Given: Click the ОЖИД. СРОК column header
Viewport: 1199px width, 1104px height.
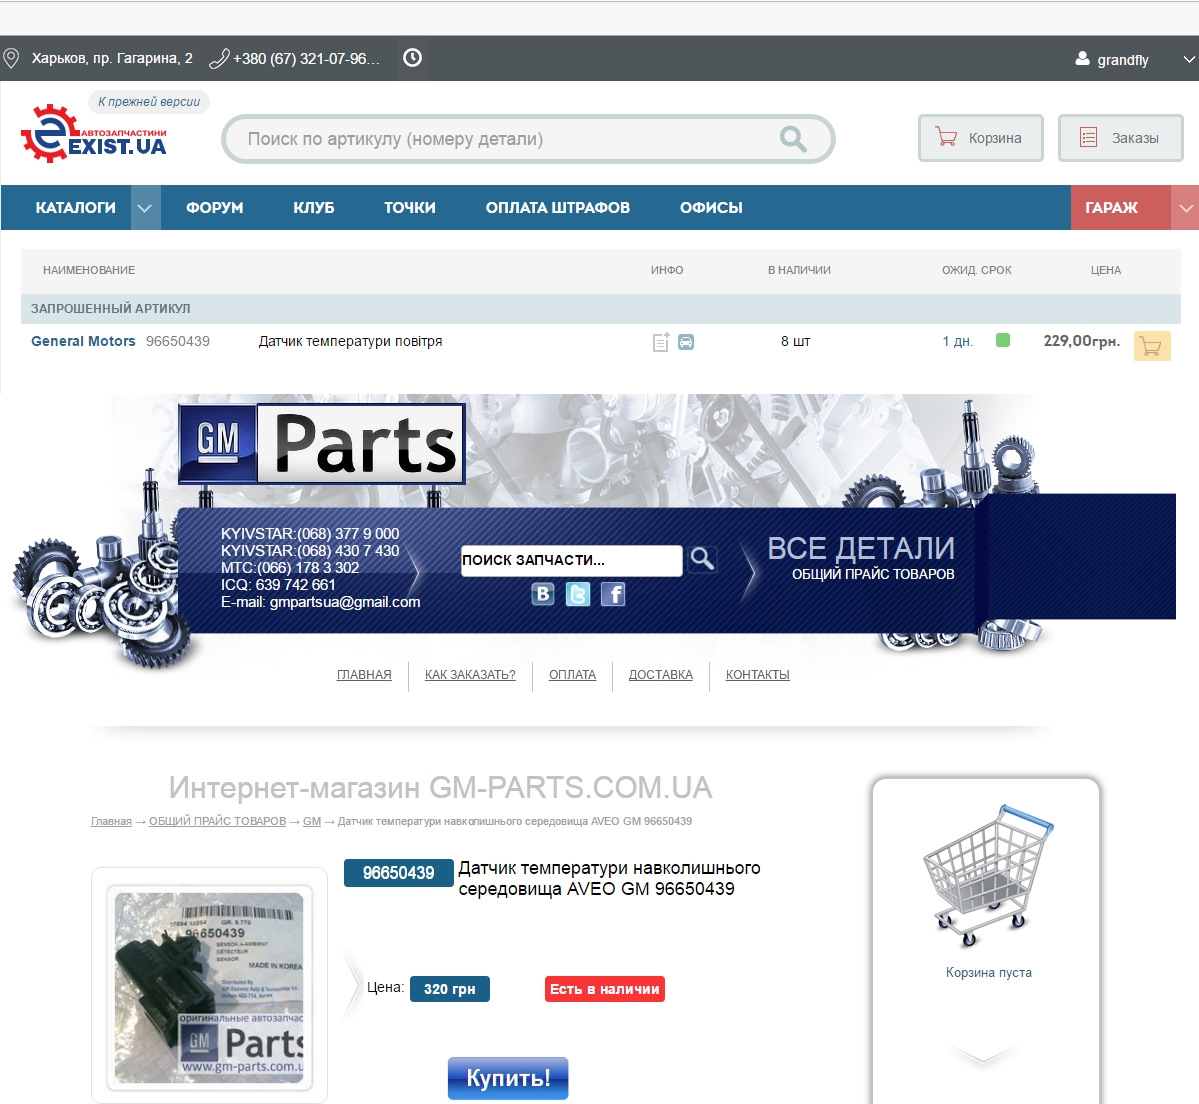Looking at the screenshot, I should pos(976,270).
